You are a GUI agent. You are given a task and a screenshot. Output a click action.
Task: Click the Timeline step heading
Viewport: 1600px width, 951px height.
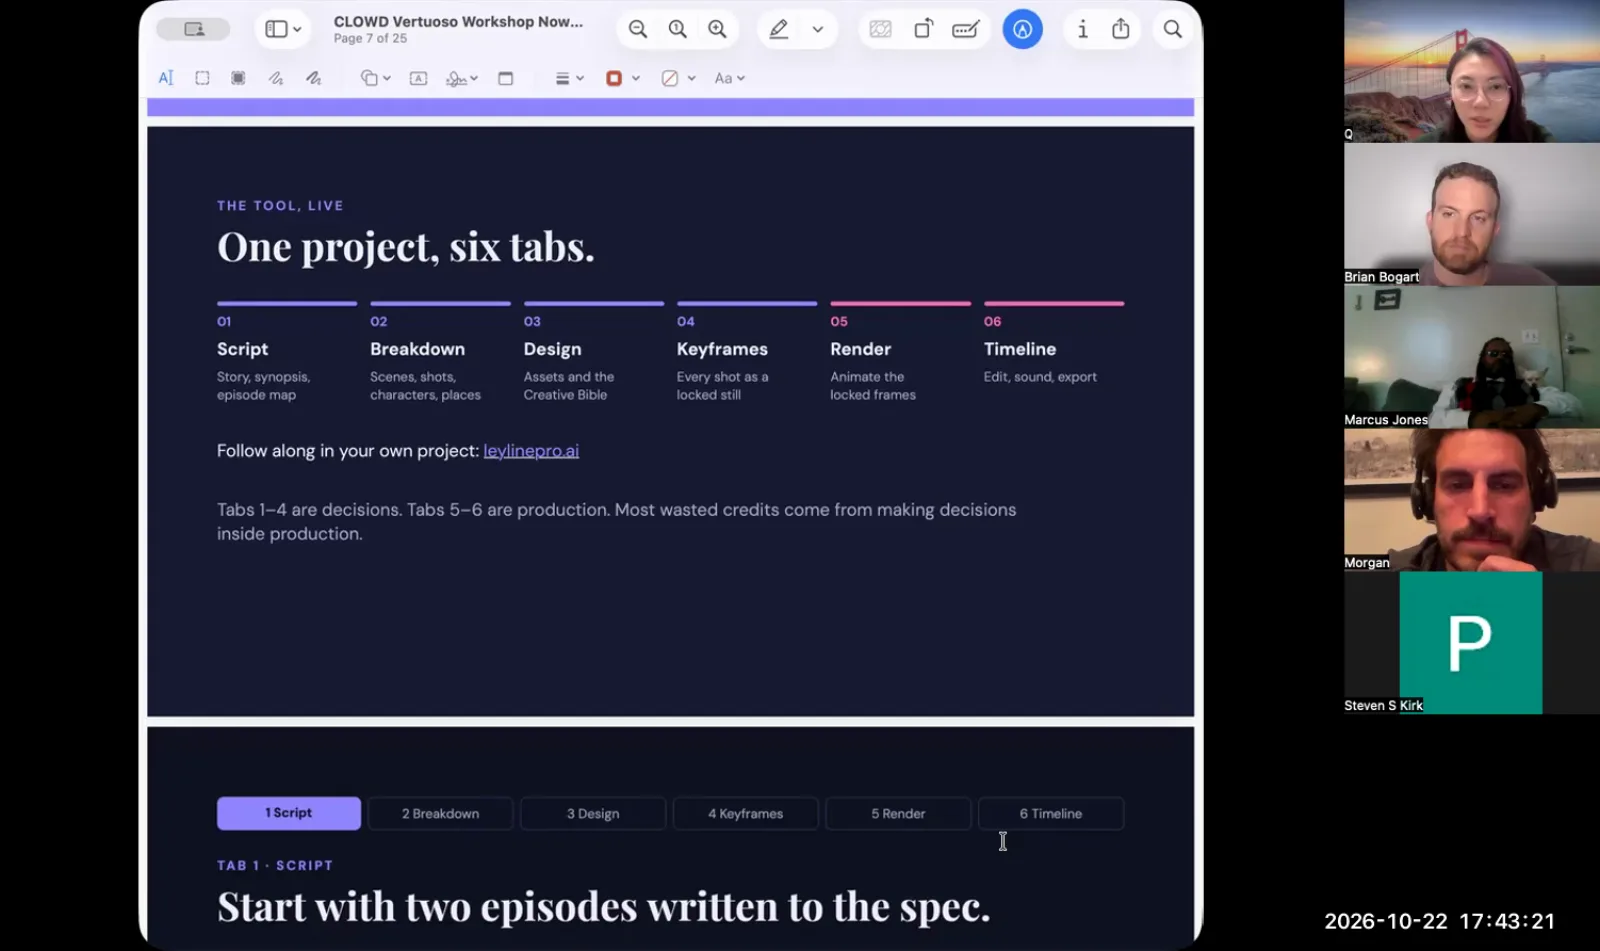(x=1020, y=349)
